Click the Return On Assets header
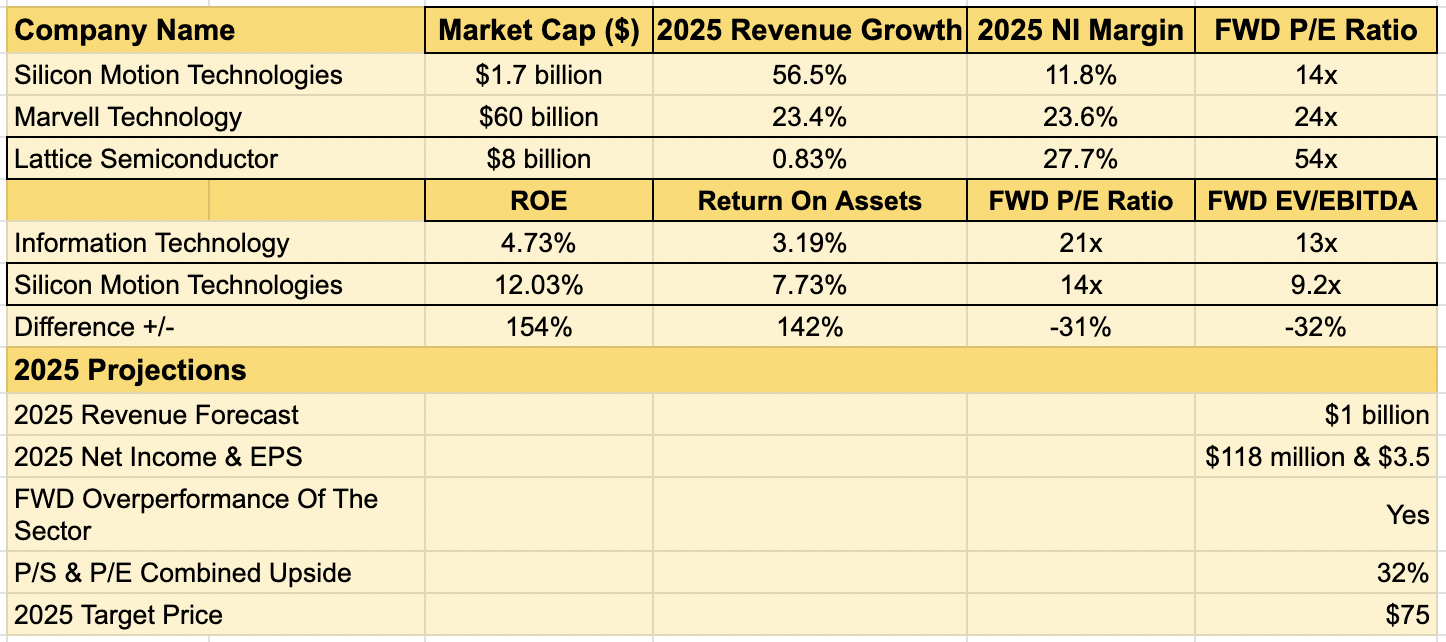1446x642 pixels. [x=808, y=200]
